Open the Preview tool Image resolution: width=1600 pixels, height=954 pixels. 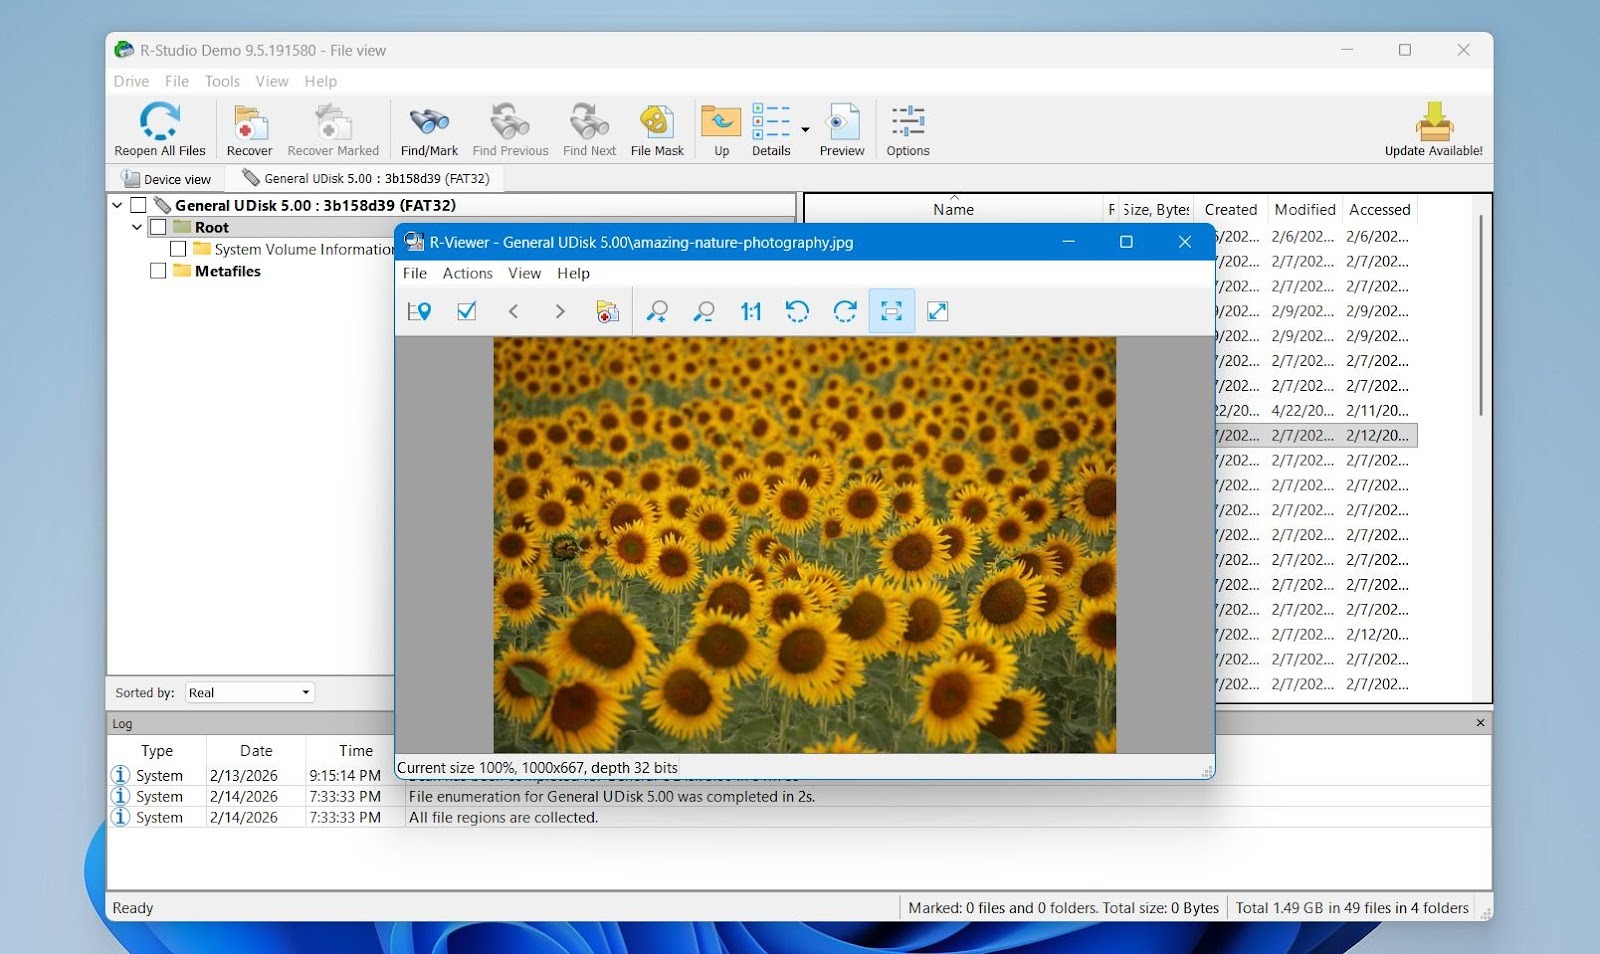pyautogui.click(x=842, y=128)
